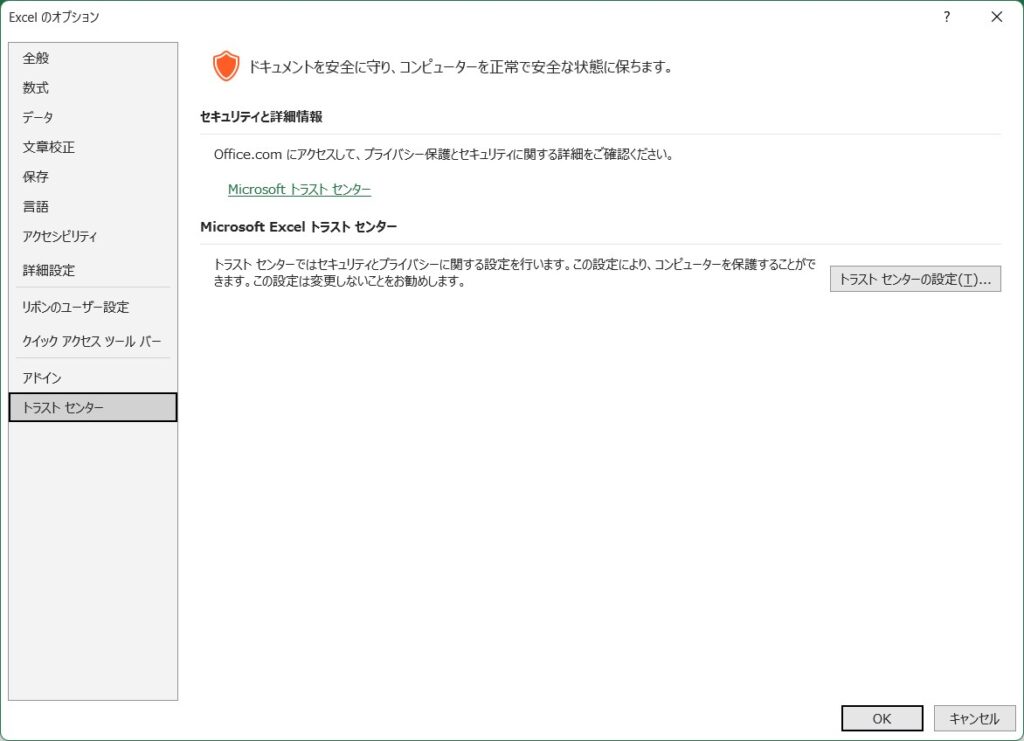Screen dimensions: 1024x741
Task: Click the orange security shield icon
Action: [226, 67]
